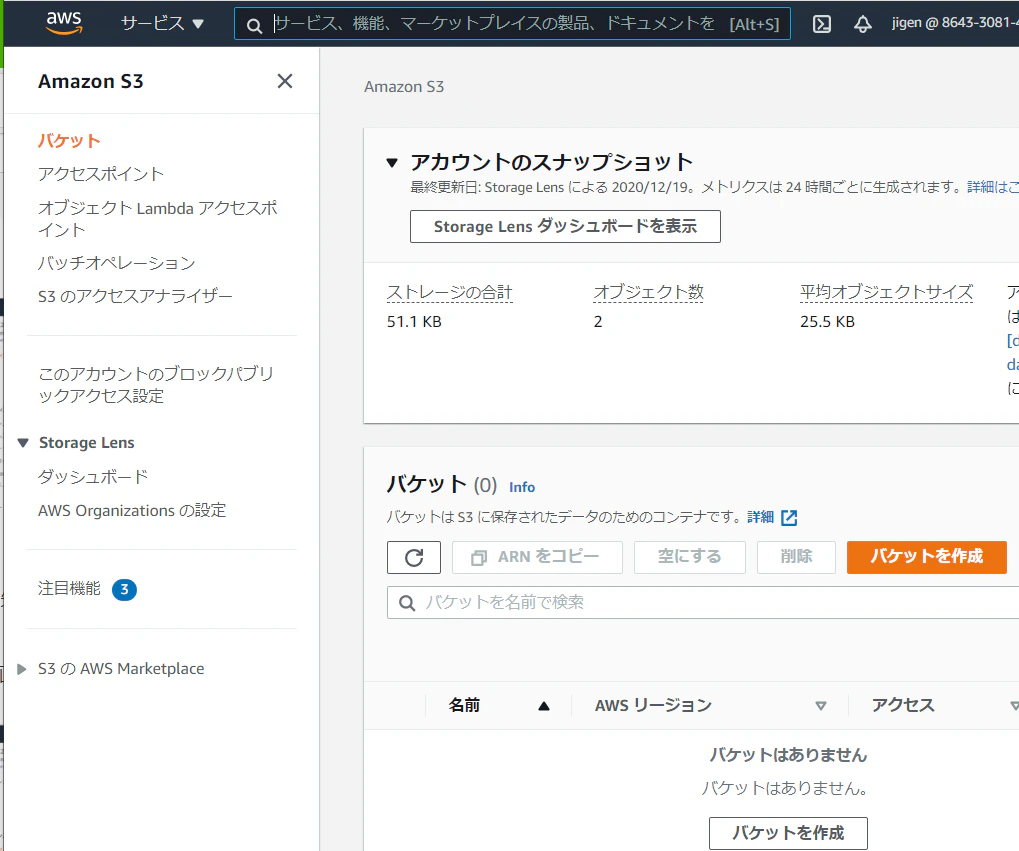Refresh the bucket list
Viewport: 1019px width, 851px height.
coord(414,557)
